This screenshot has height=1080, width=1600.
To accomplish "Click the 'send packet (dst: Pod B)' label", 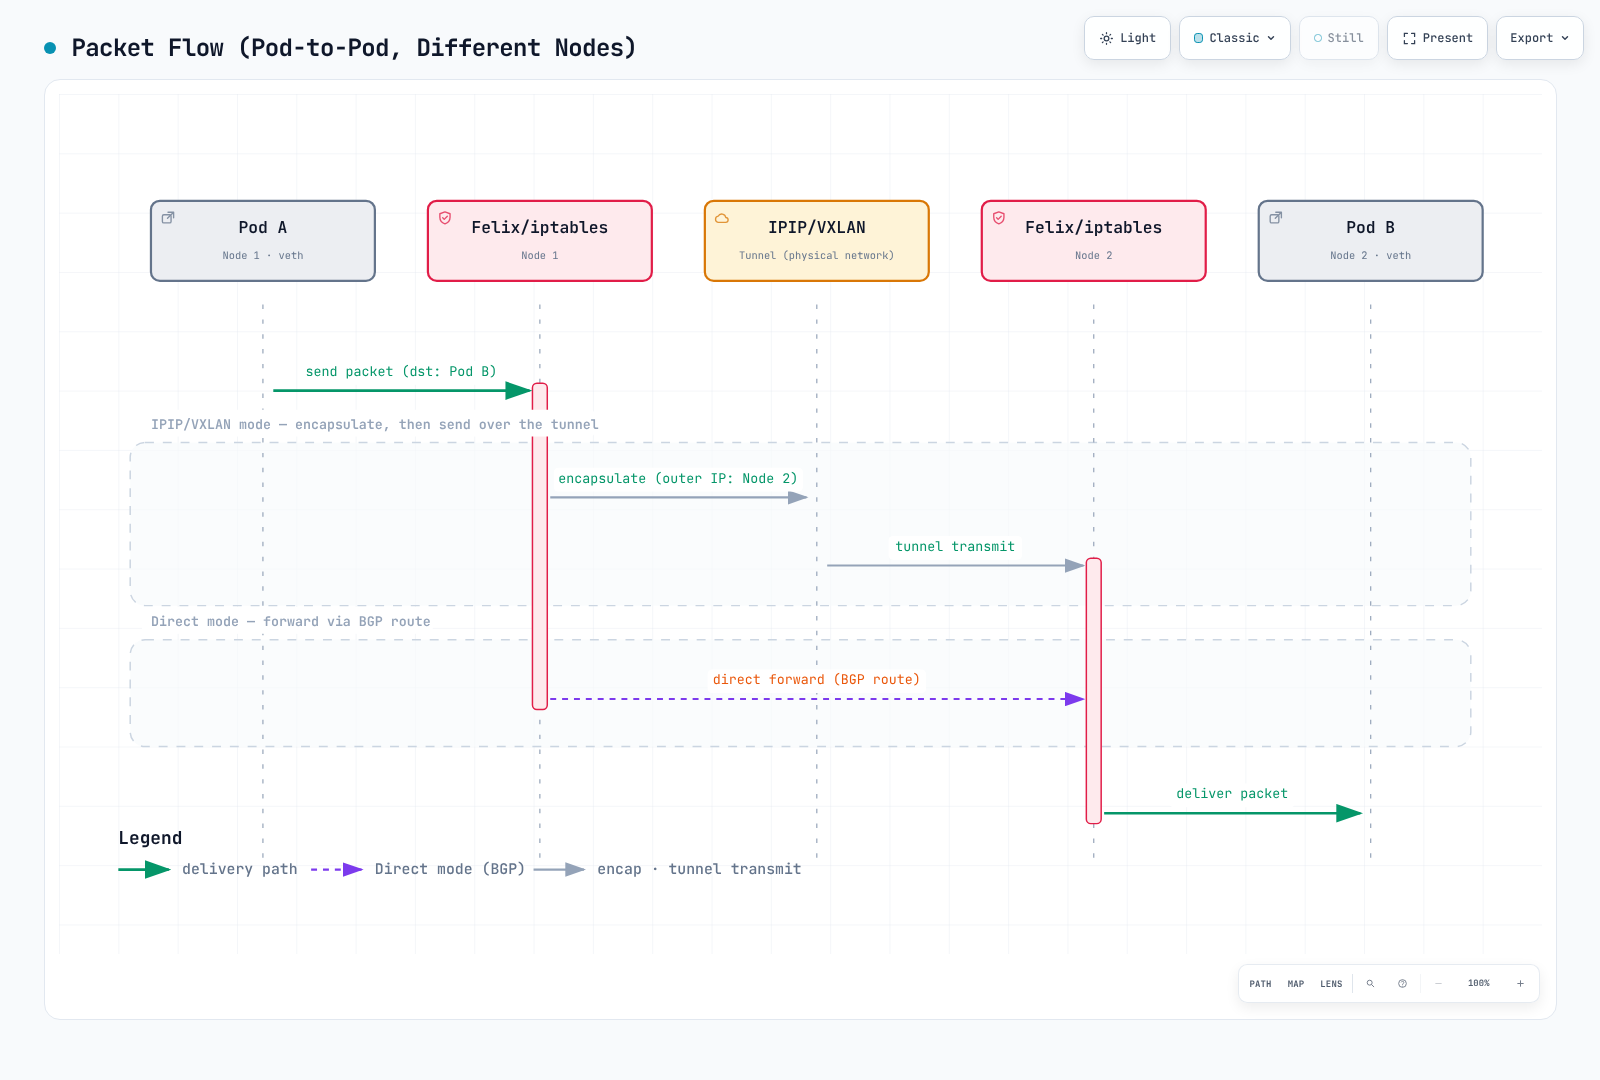I will (x=401, y=371).
